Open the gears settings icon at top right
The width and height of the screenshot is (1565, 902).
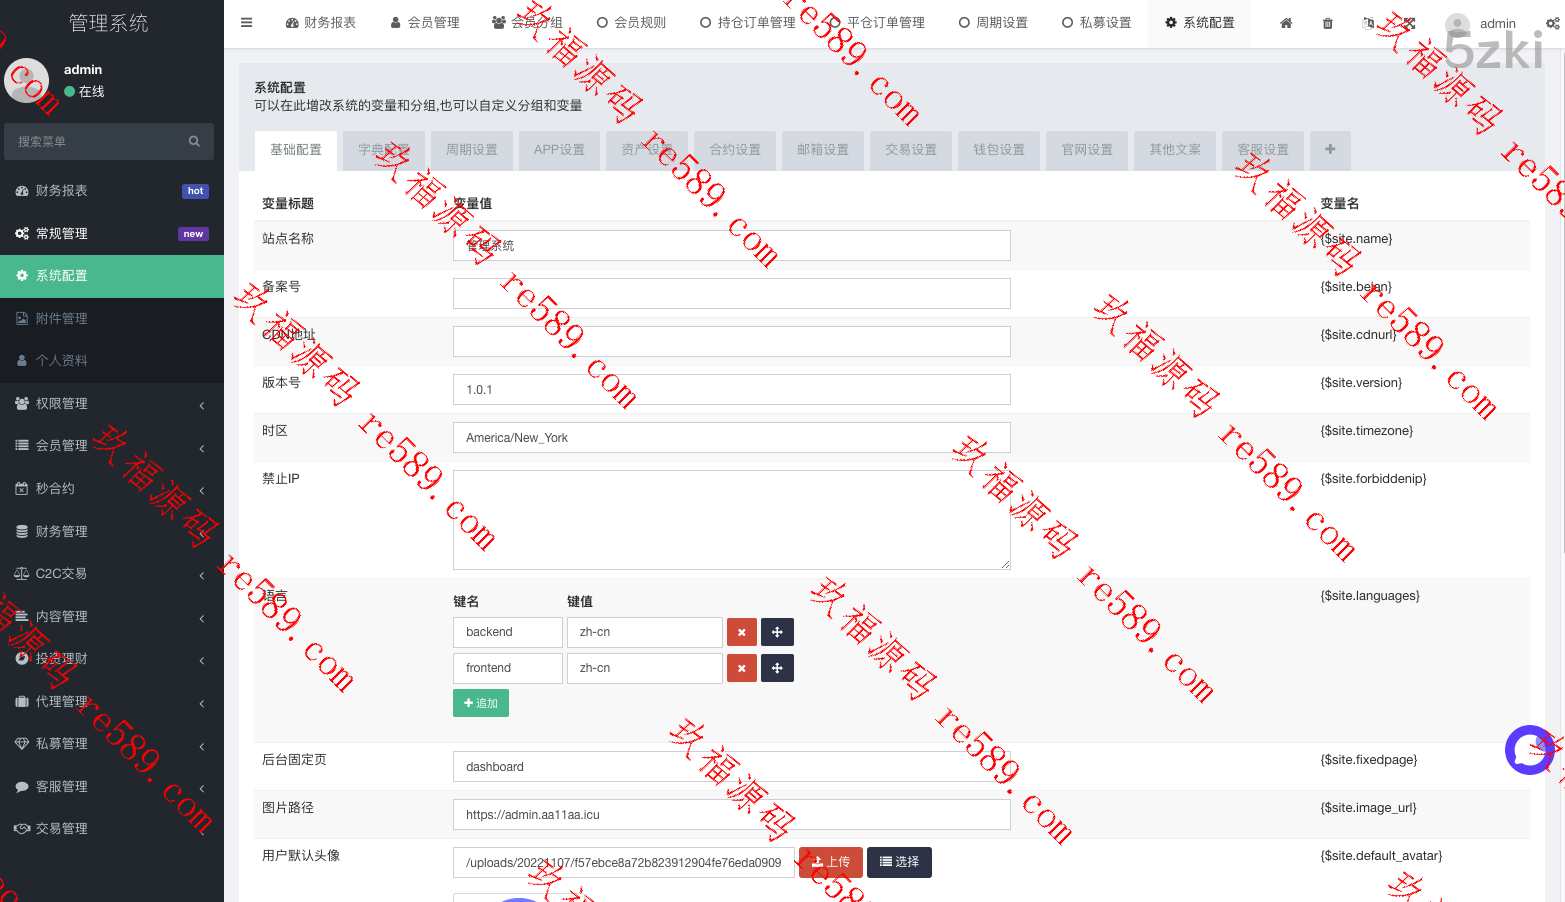1552,23
